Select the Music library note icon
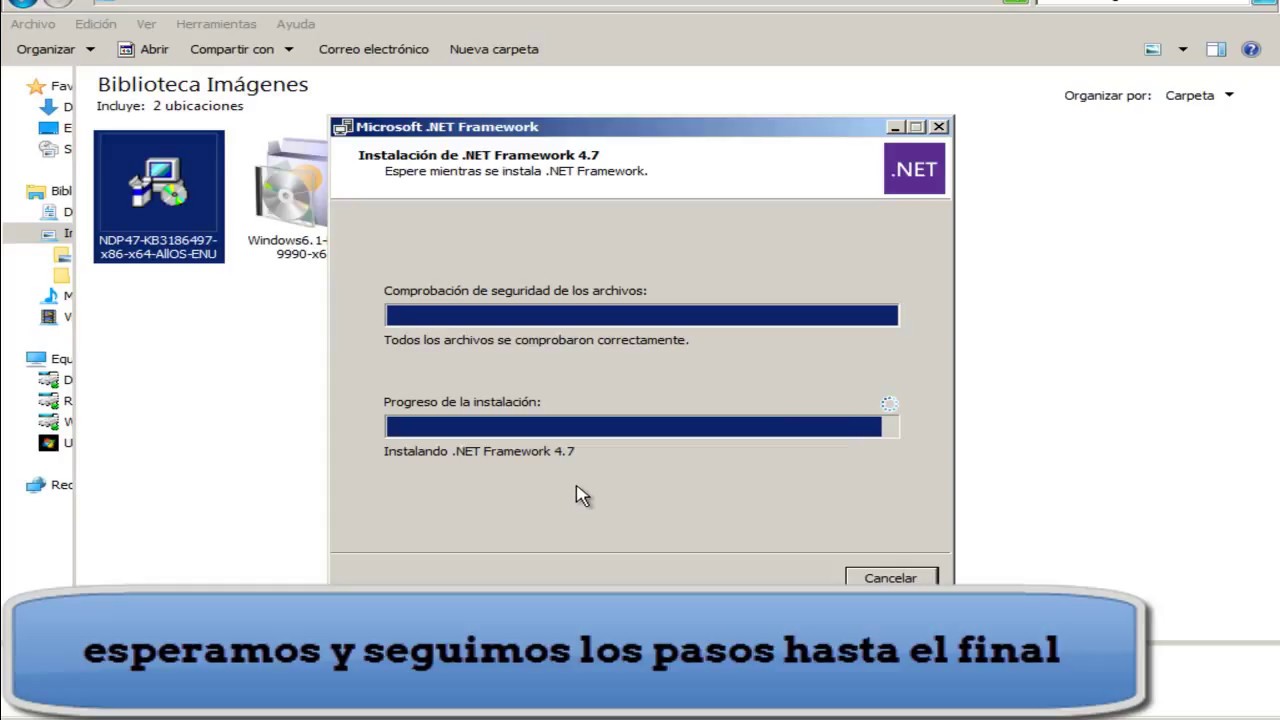The image size is (1280, 720). click(48, 296)
